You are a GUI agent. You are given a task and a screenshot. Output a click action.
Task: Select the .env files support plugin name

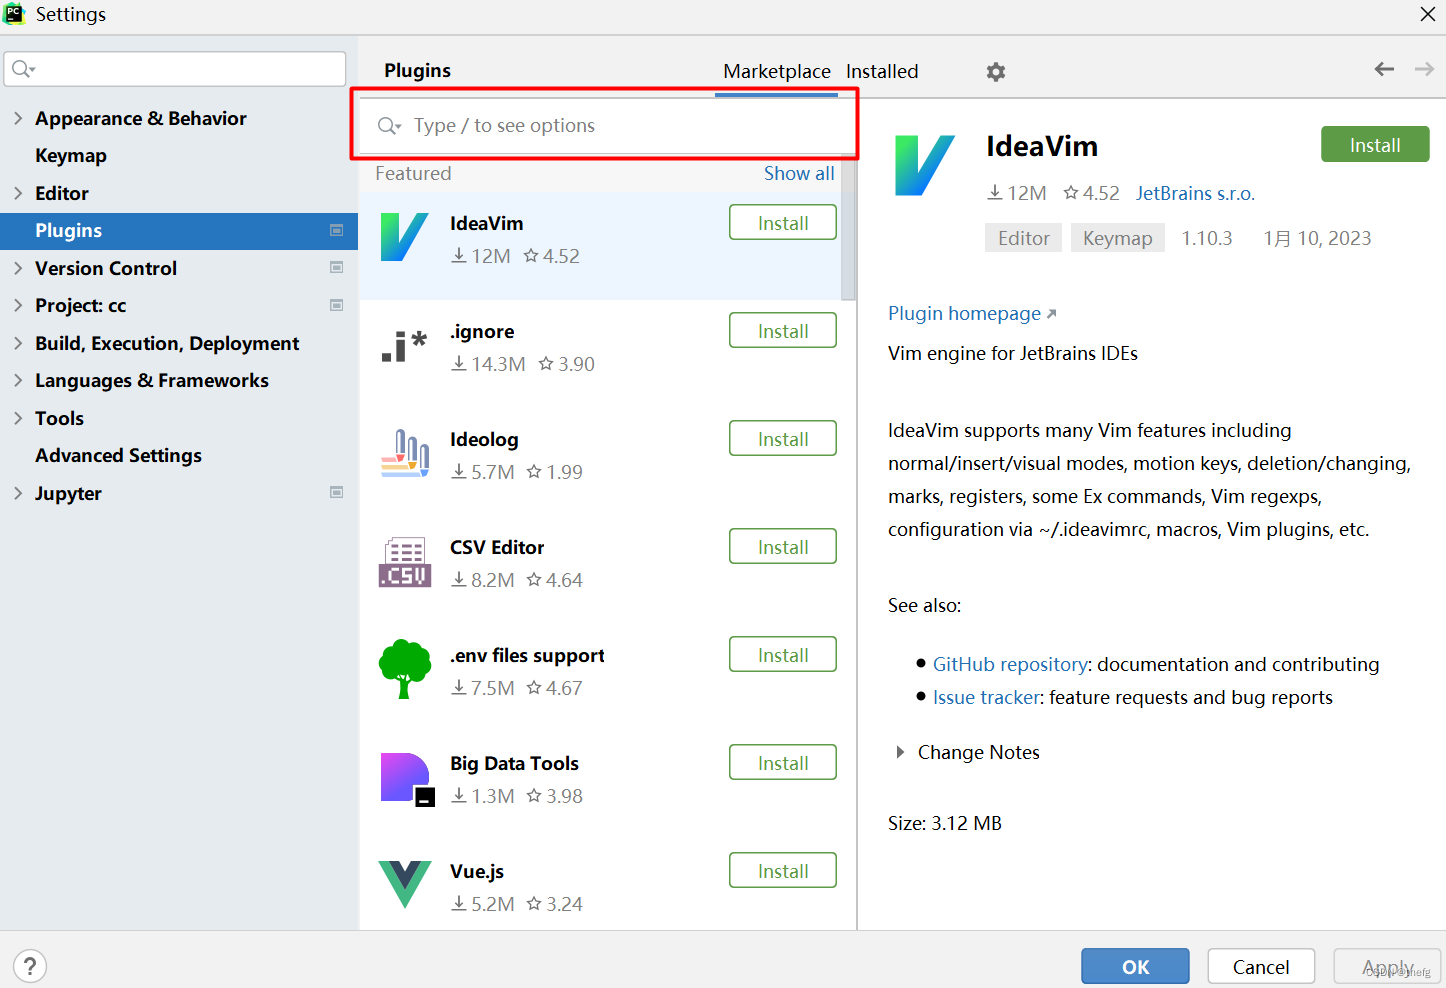coord(527,655)
